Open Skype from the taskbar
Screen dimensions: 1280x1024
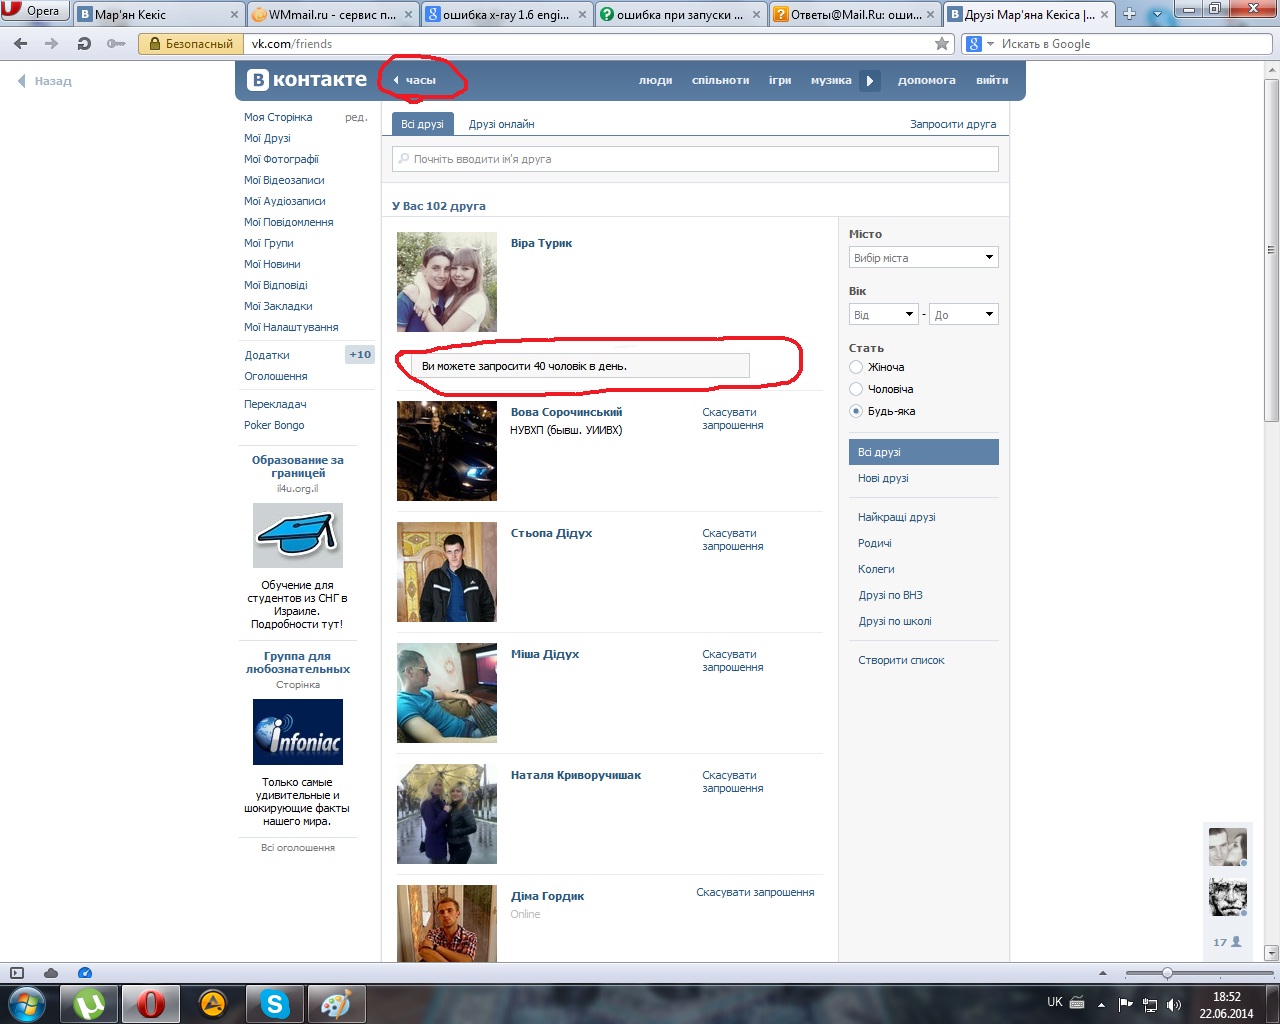pos(275,1003)
